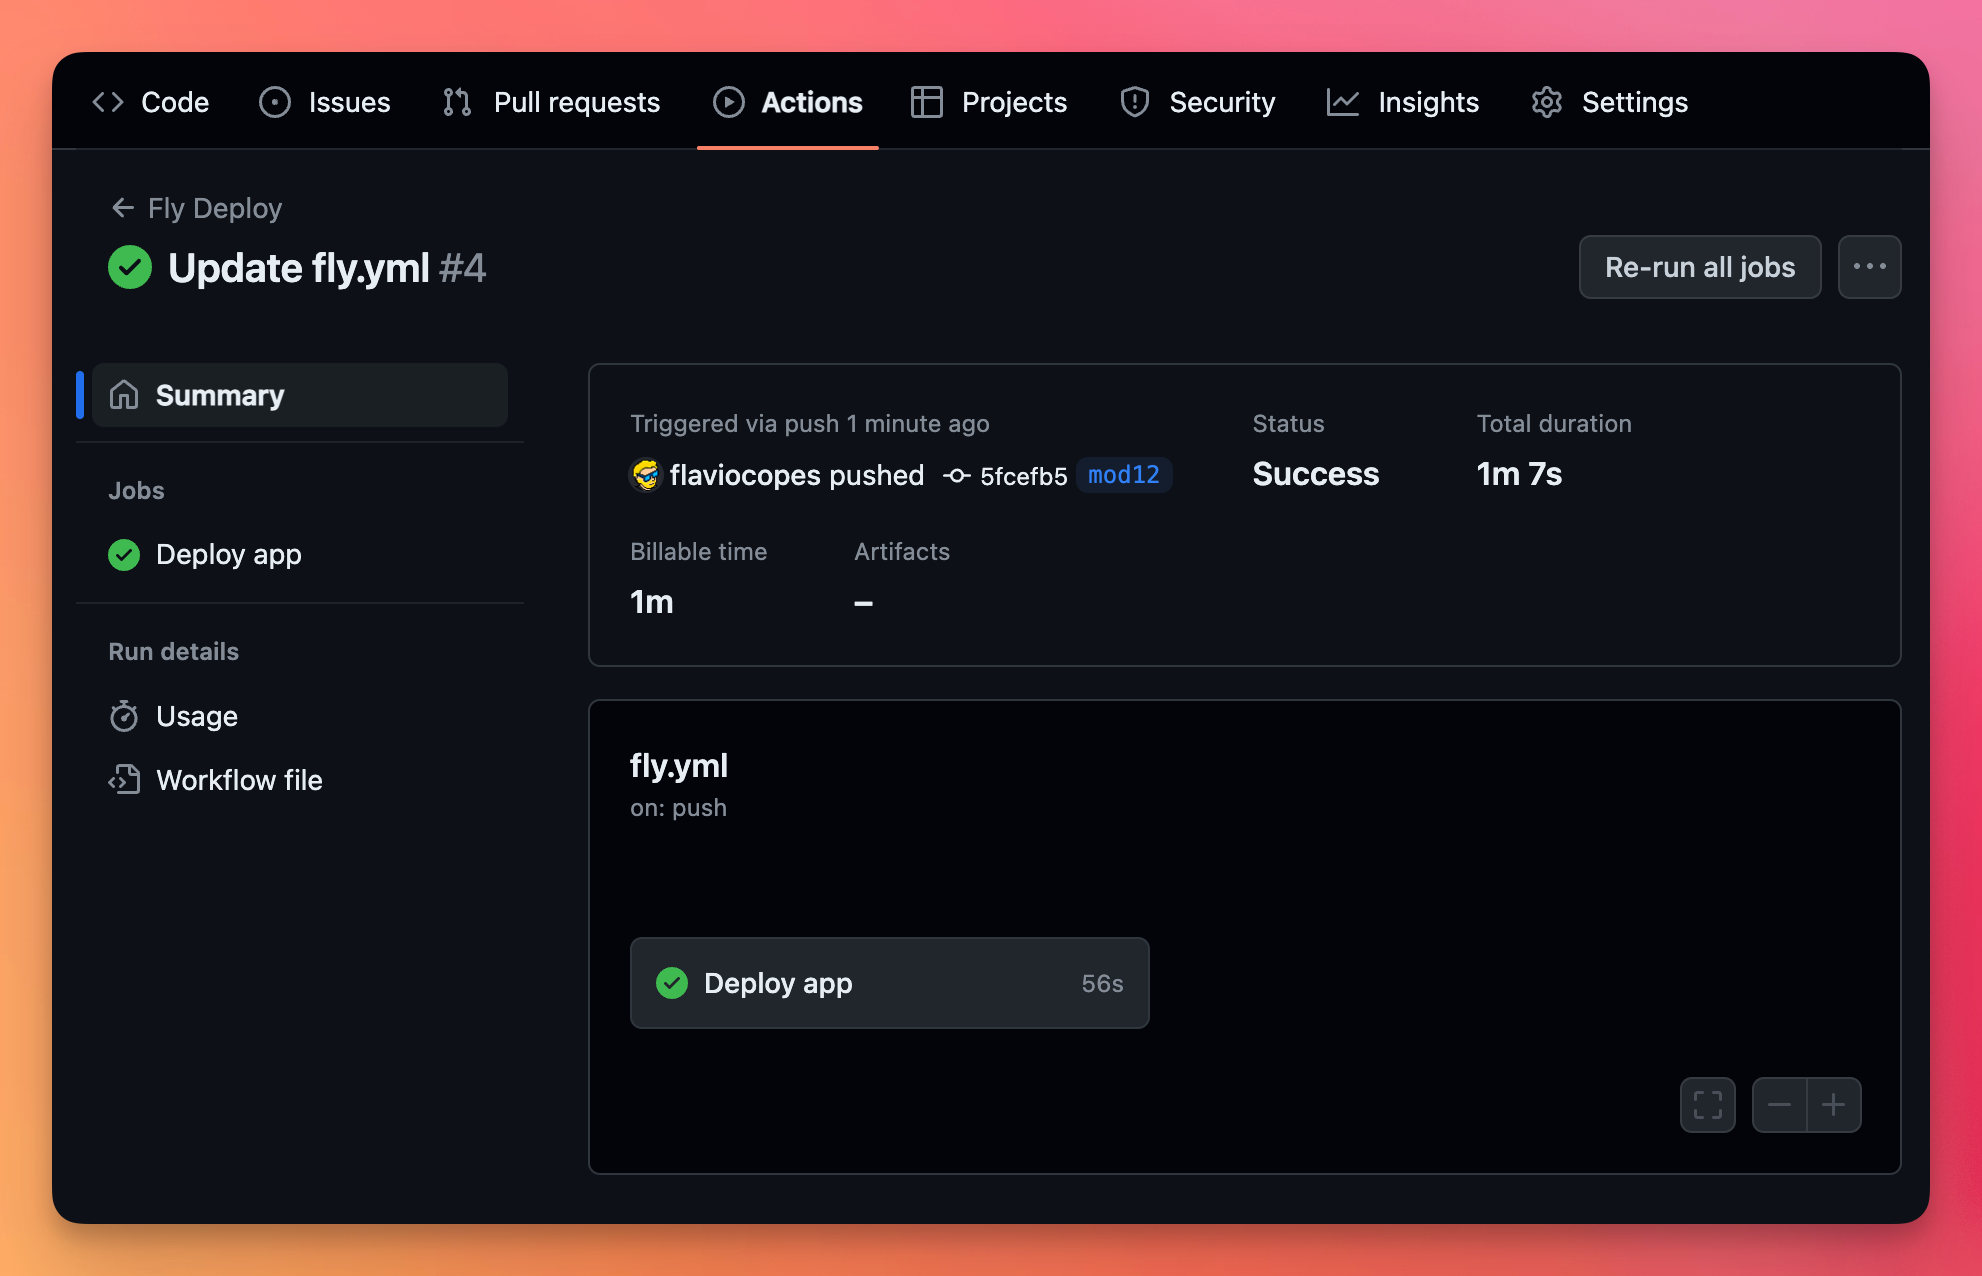Click the stopwatch icon next to Usage
1982x1276 pixels.
click(124, 716)
